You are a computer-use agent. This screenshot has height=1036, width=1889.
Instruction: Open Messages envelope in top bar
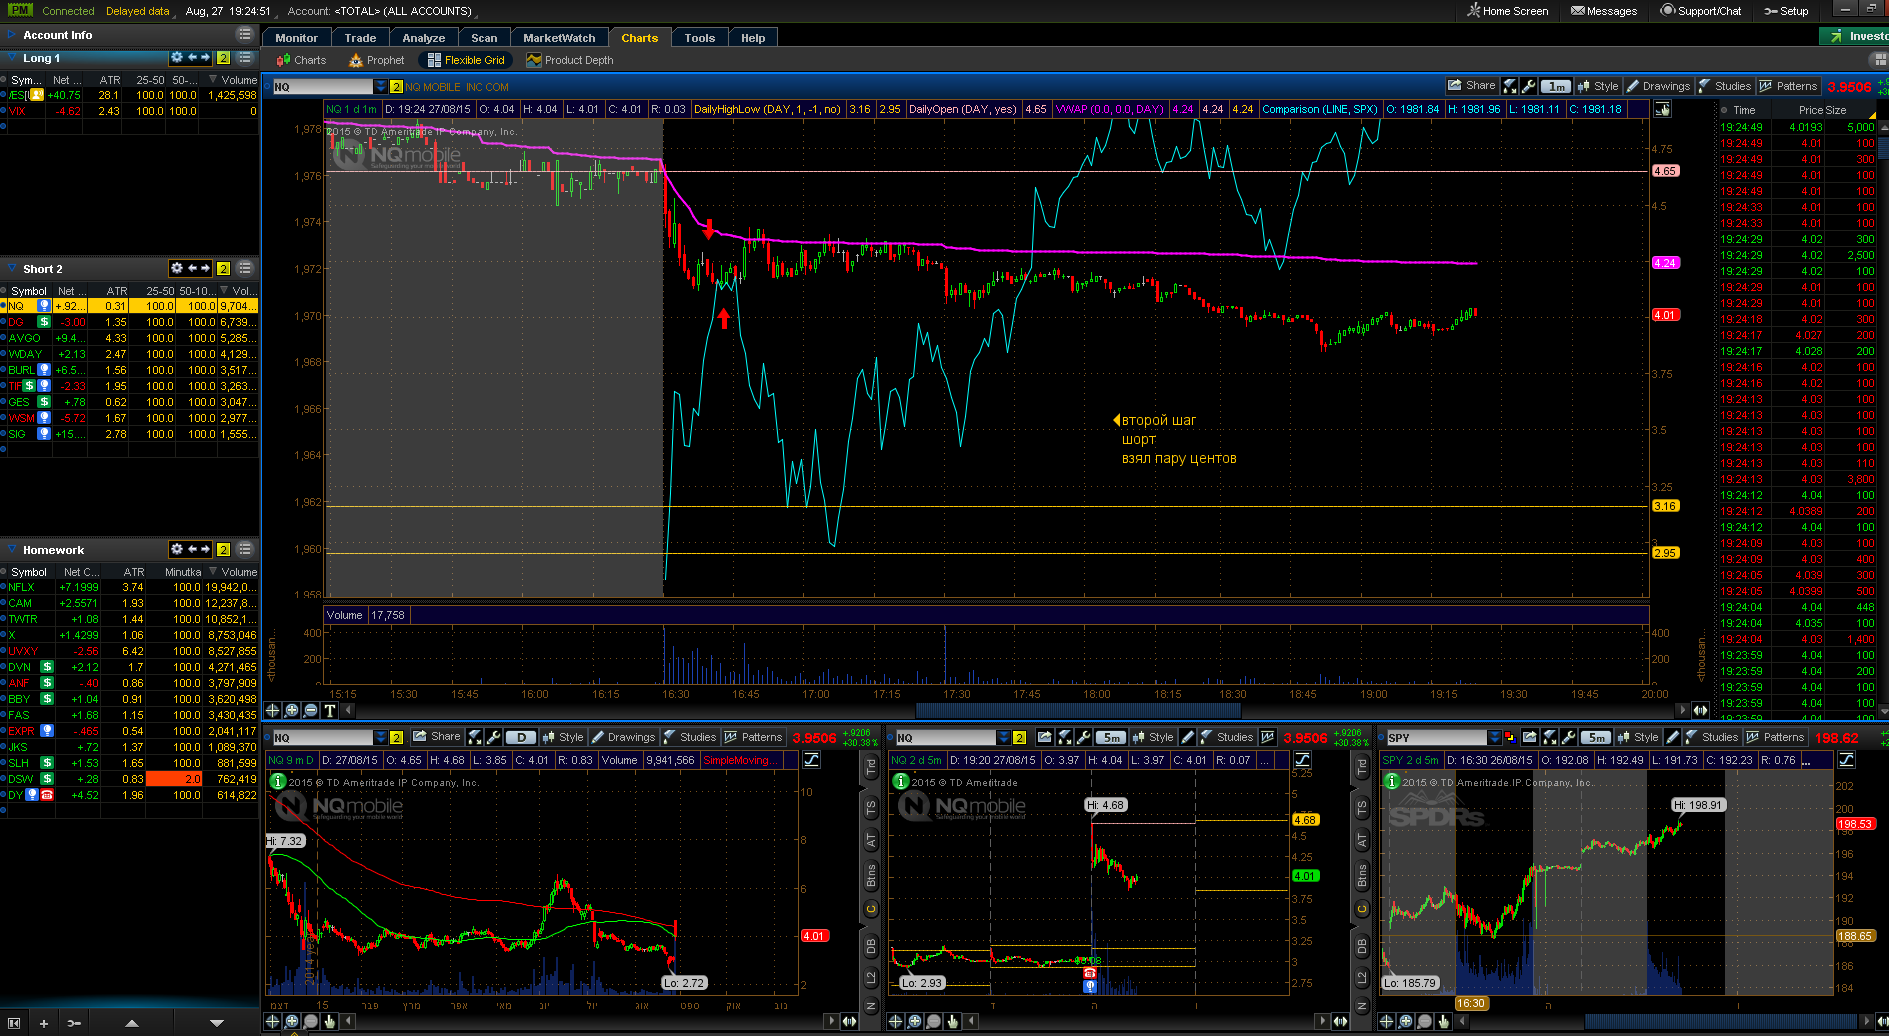[x=1604, y=11]
